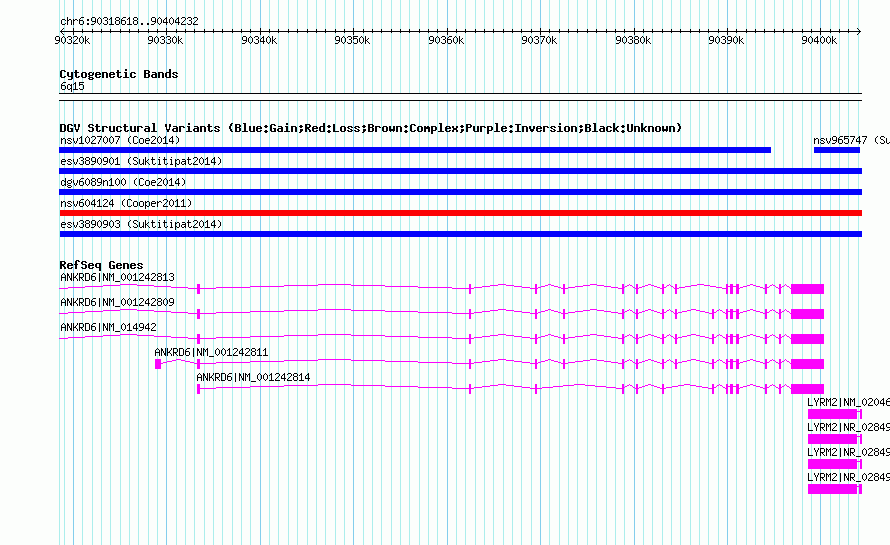Click the red loss bar for nsv604124
The height and width of the screenshot is (545, 890).
460,213
